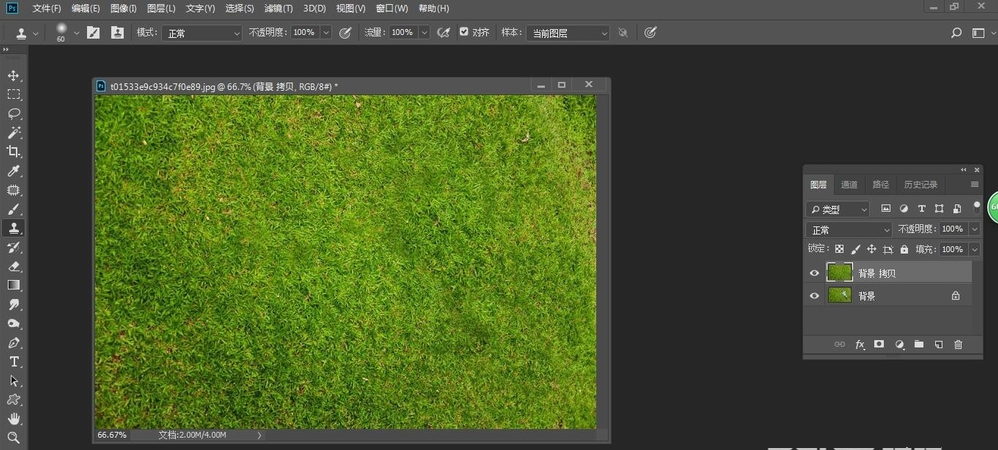Viewport: 998px width, 450px height.
Task: Create a new layer with the new-layer icon
Action: click(938, 344)
